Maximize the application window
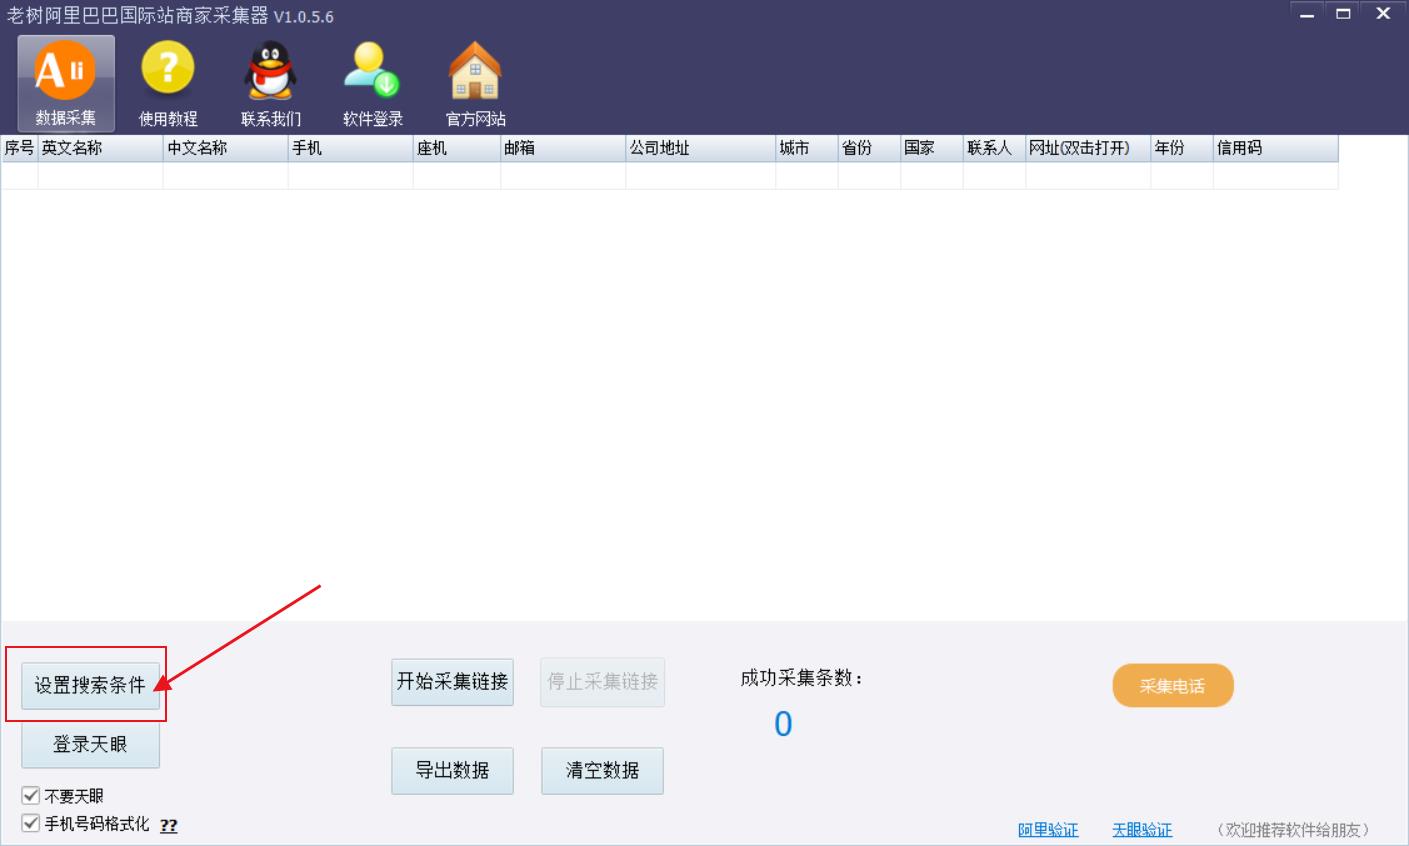Image resolution: width=1409 pixels, height=846 pixels. [1343, 14]
